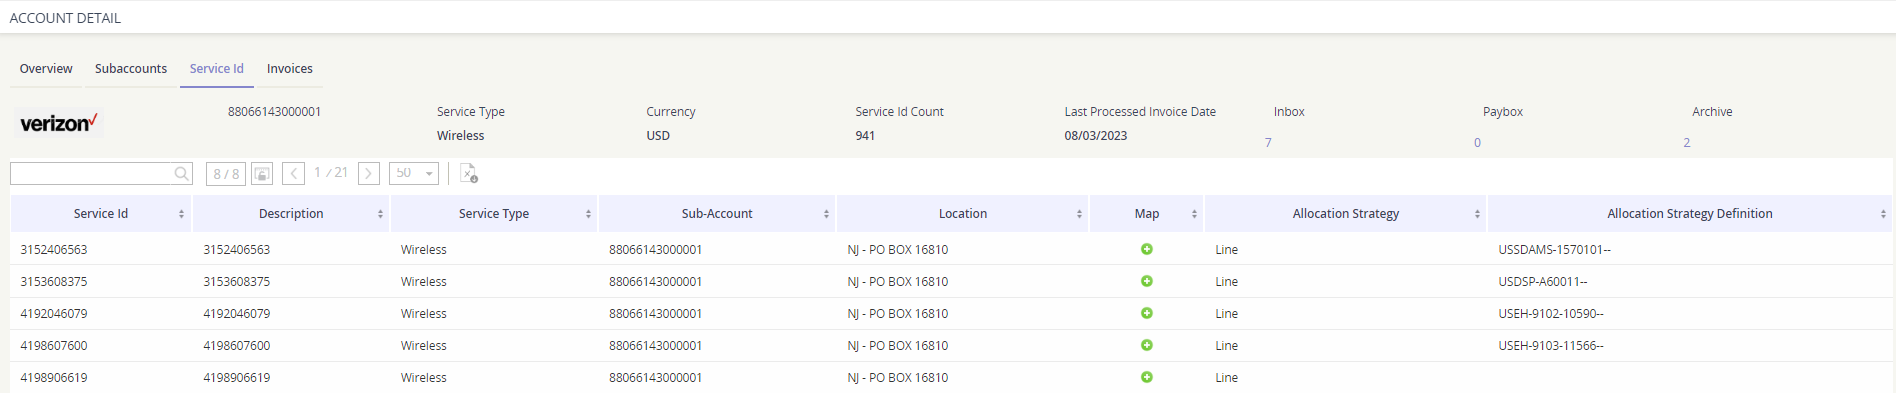Click the Location column header
Viewport: 1896px width, 393px height.
tap(963, 214)
